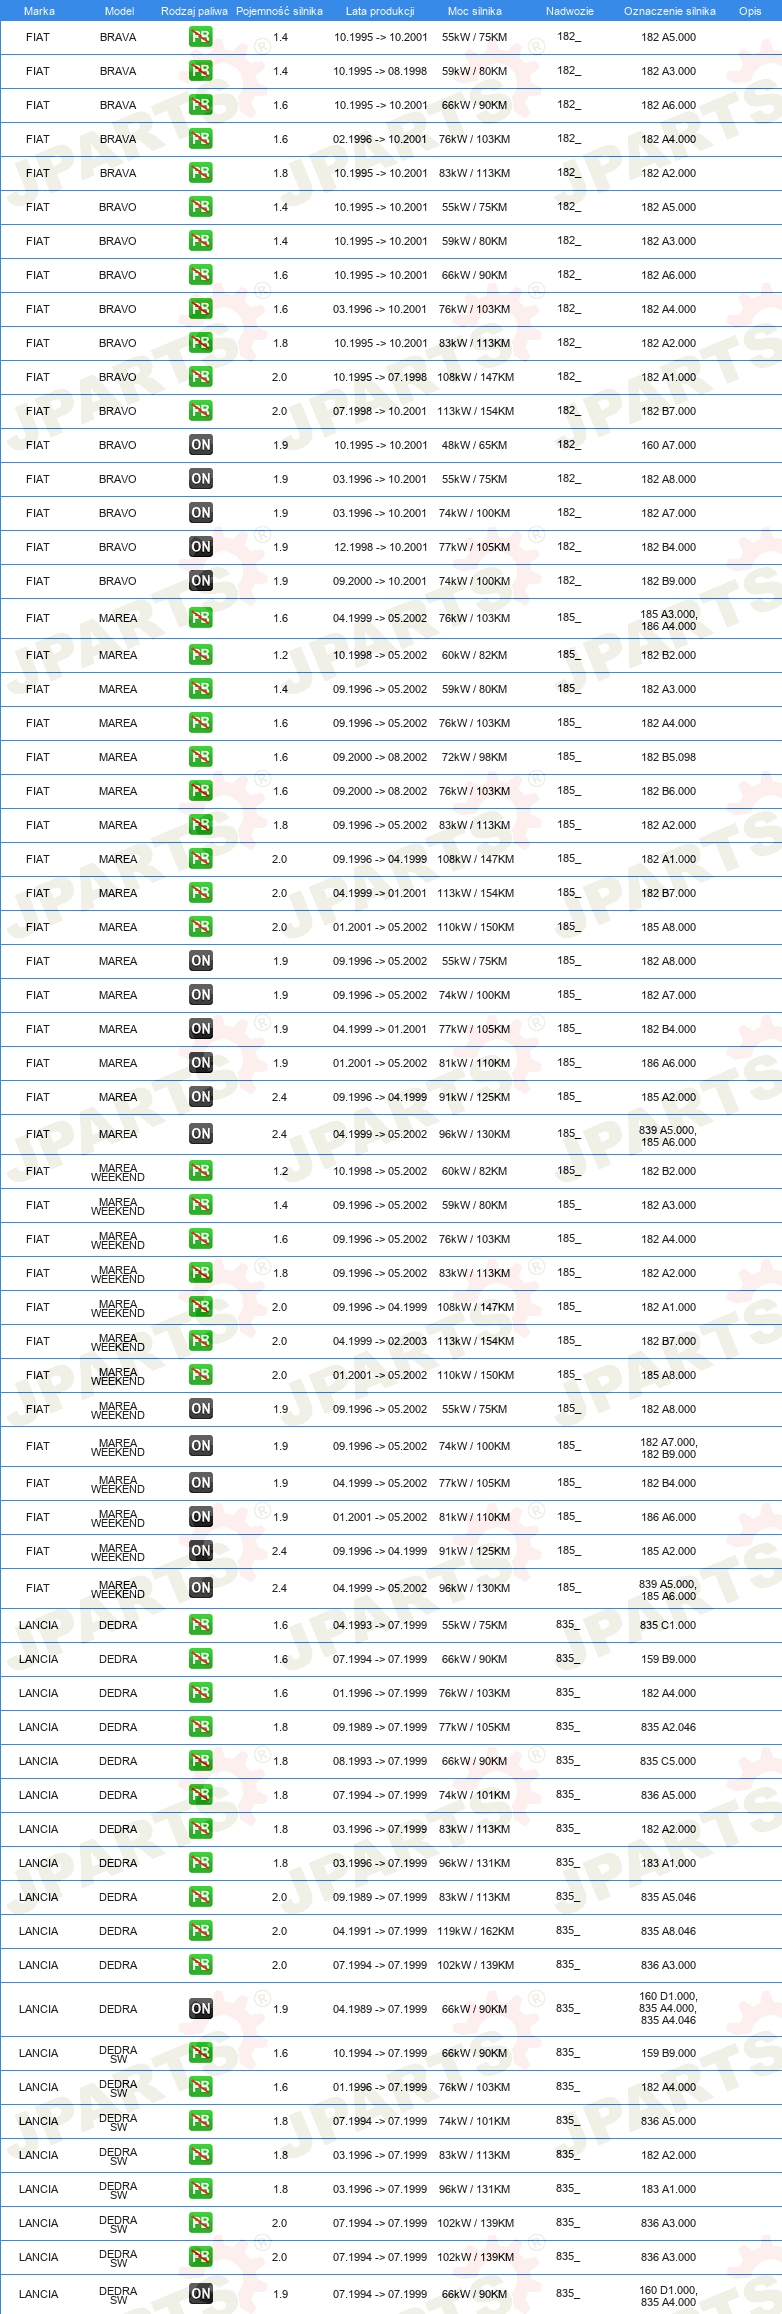Image resolution: width=782 pixels, height=2314 pixels.
Task: Click petrol icon in BRAVO 182 A5.000 row
Action: 201,207
